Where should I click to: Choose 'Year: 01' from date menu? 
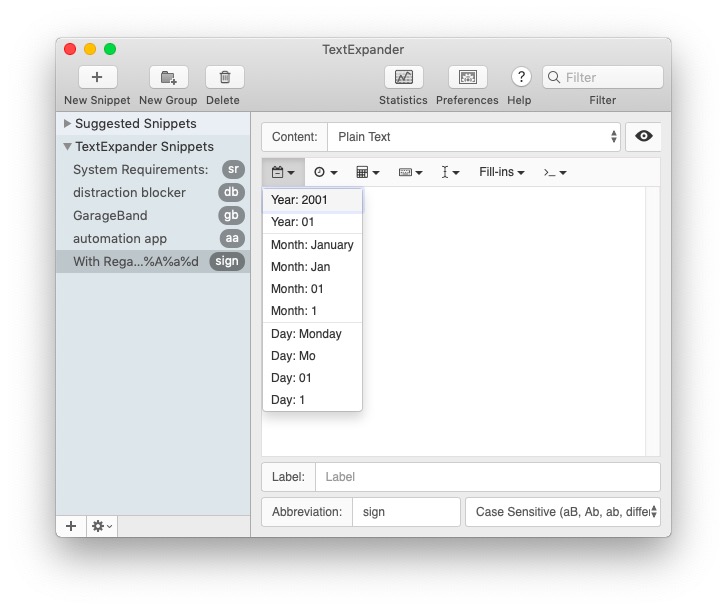312,222
